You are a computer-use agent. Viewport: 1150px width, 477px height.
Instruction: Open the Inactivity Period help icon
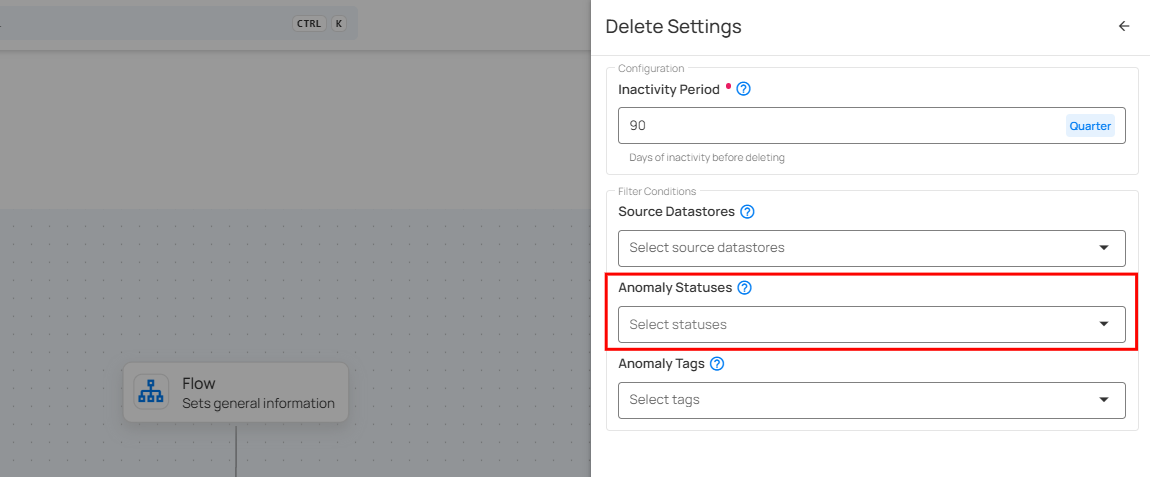click(743, 89)
